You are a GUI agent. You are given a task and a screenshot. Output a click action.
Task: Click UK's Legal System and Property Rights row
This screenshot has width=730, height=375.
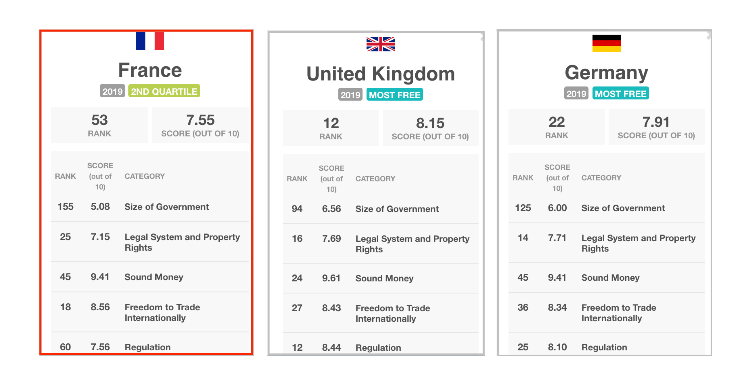pos(380,244)
